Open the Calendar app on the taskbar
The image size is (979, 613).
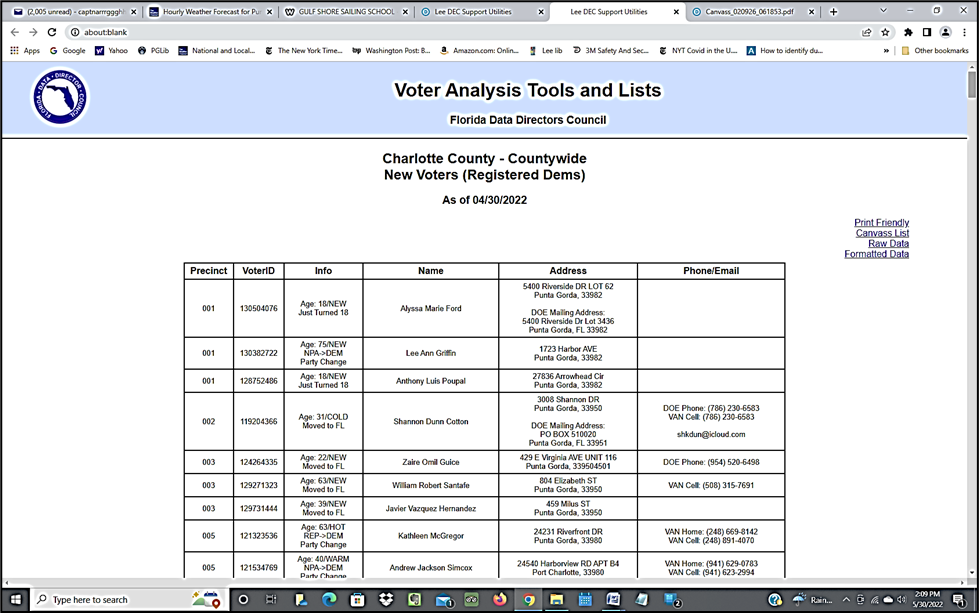click(585, 600)
